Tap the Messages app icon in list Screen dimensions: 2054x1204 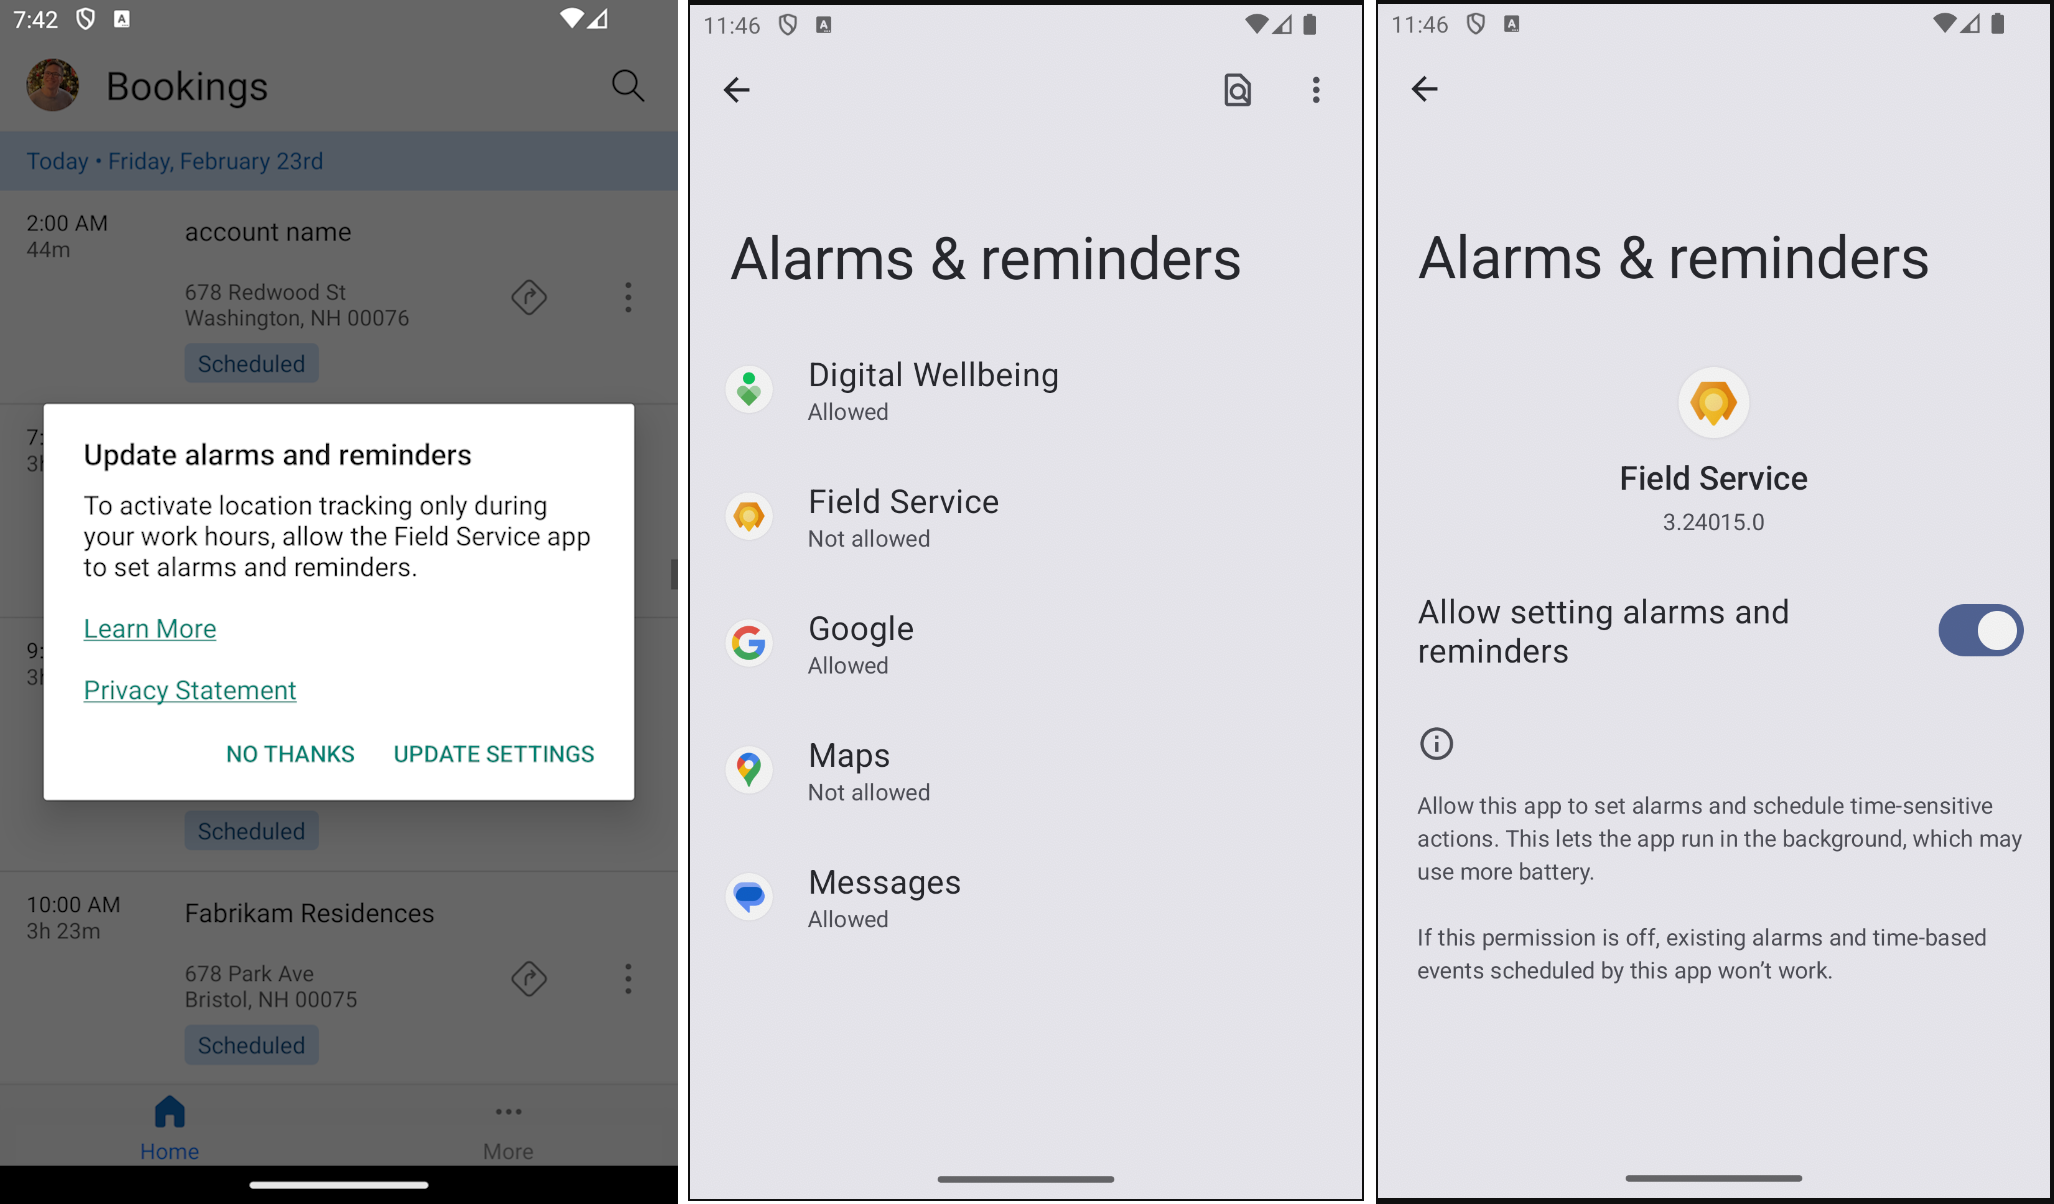748,894
